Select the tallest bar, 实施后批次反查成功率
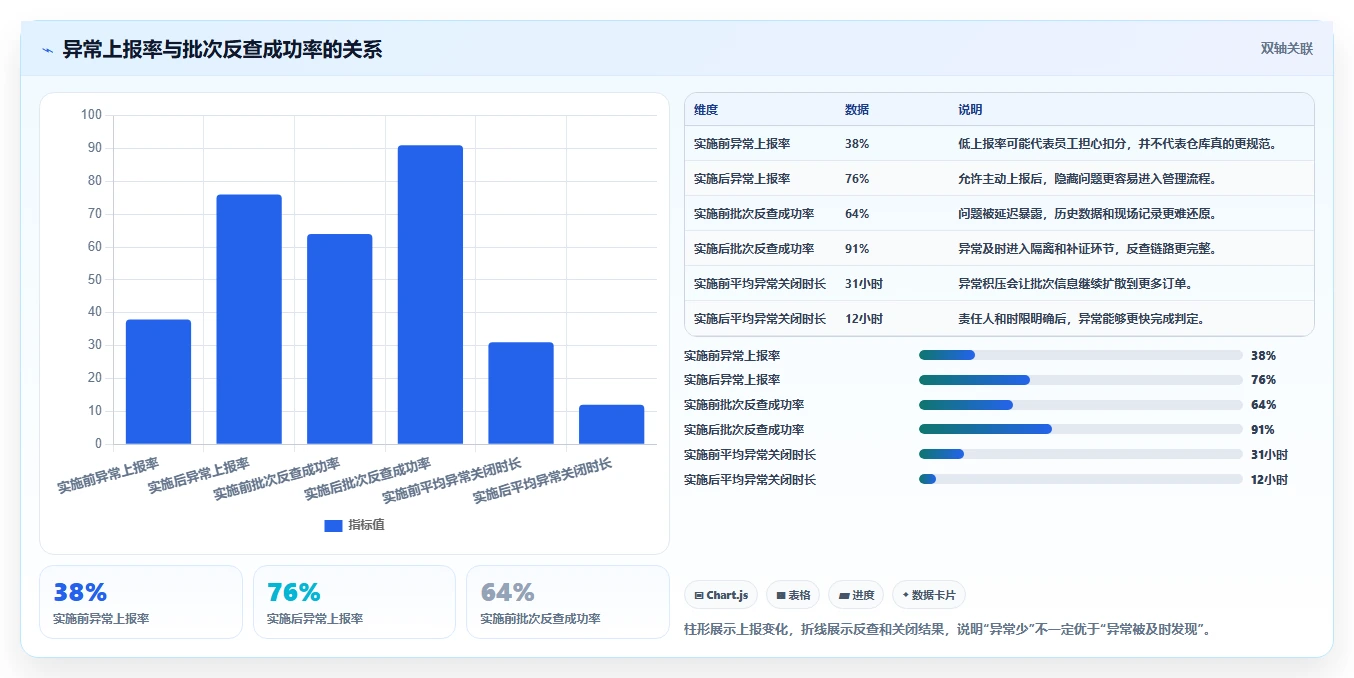Screen dimensions: 1354x678 point(430,295)
